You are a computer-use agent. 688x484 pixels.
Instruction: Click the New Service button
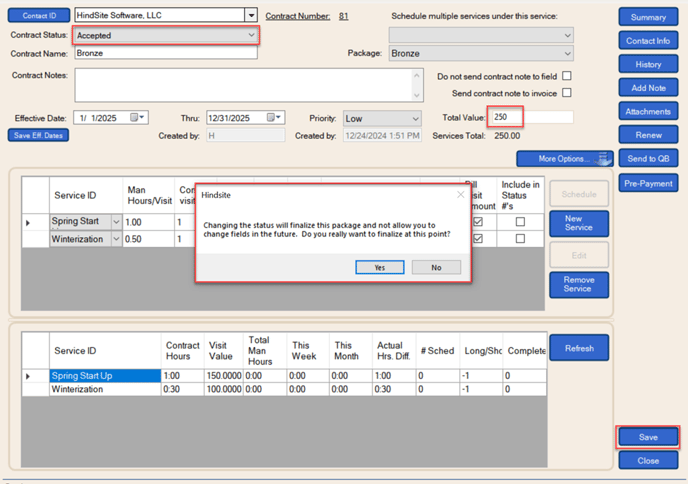click(x=579, y=223)
